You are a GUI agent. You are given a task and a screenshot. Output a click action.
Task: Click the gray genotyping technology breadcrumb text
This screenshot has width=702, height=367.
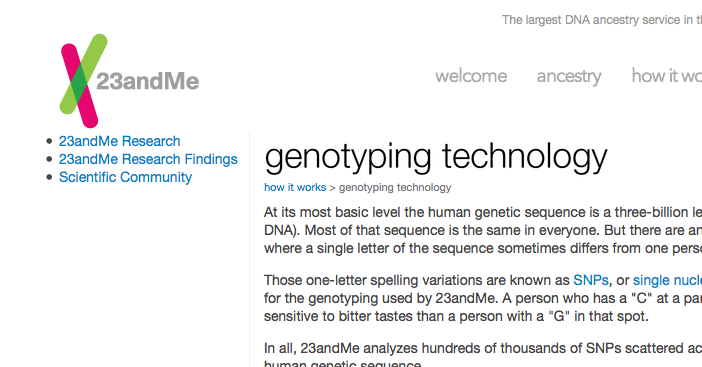pyautogui.click(x=395, y=188)
